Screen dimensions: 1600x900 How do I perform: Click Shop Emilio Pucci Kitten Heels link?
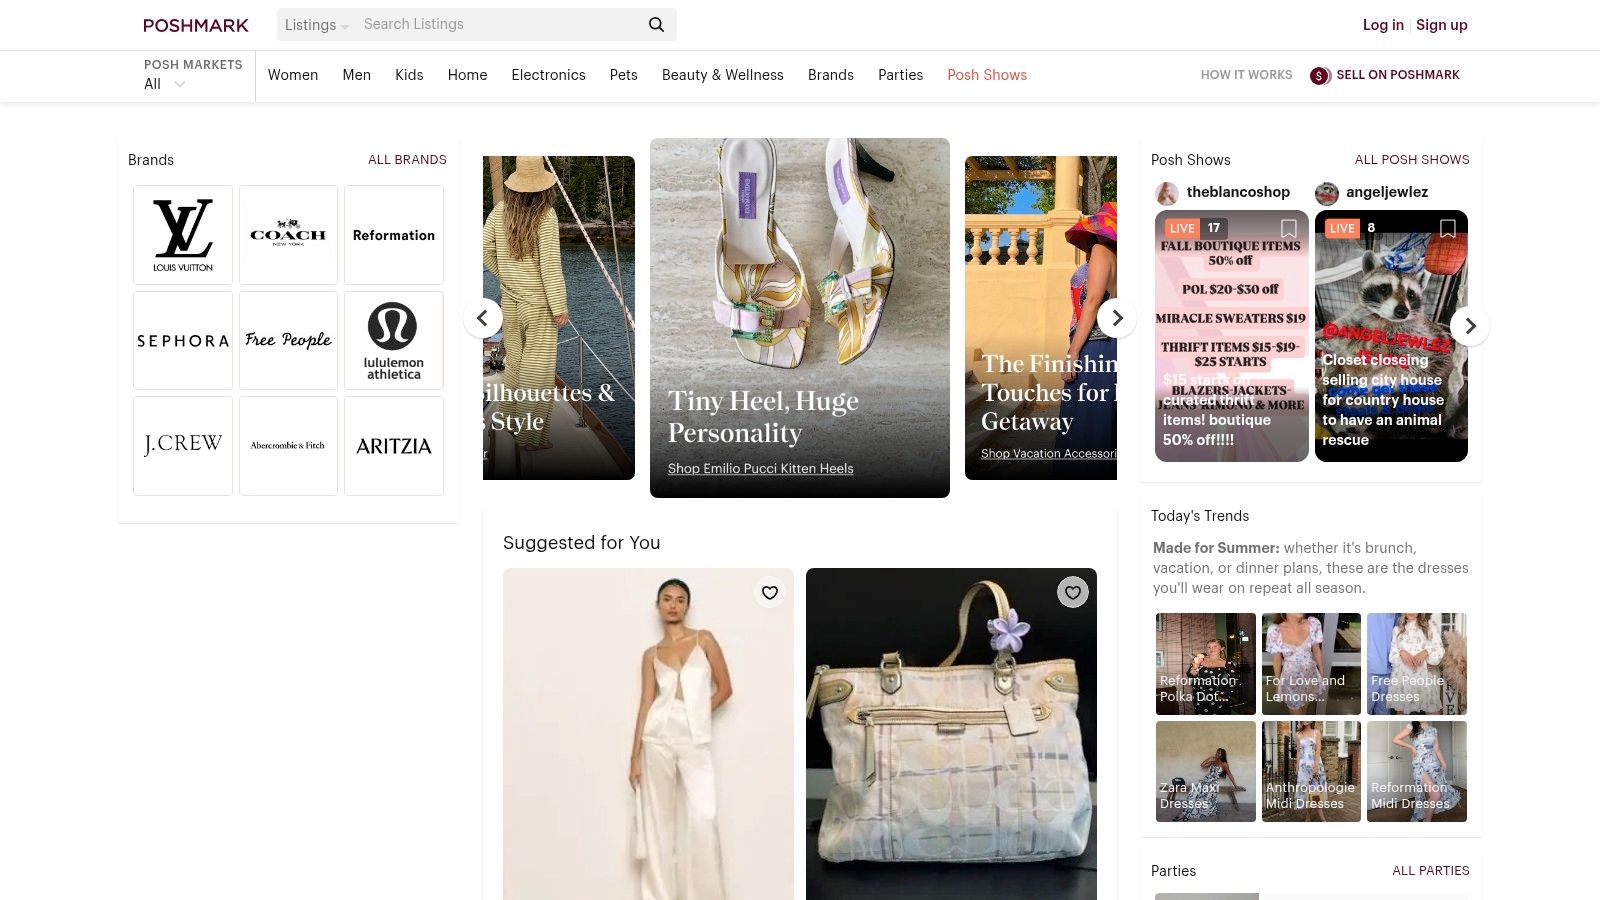(x=760, y=469)
